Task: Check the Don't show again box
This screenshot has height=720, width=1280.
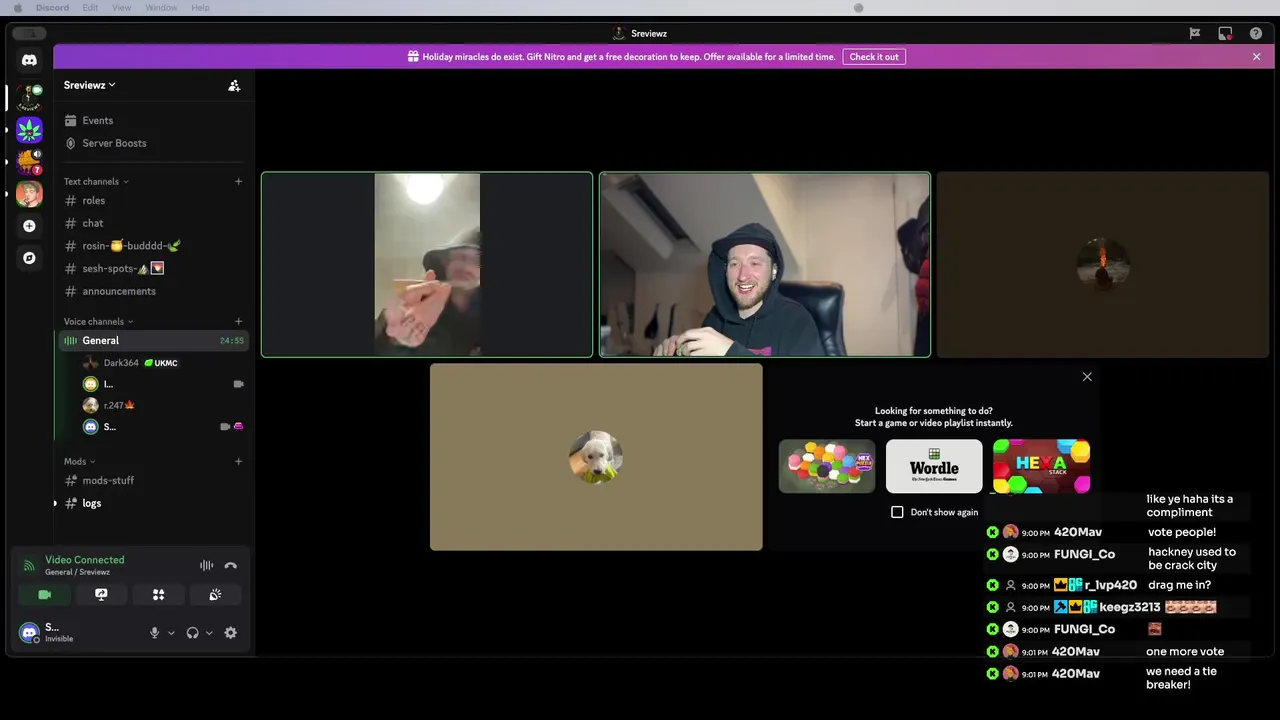Action: point(897,512)
